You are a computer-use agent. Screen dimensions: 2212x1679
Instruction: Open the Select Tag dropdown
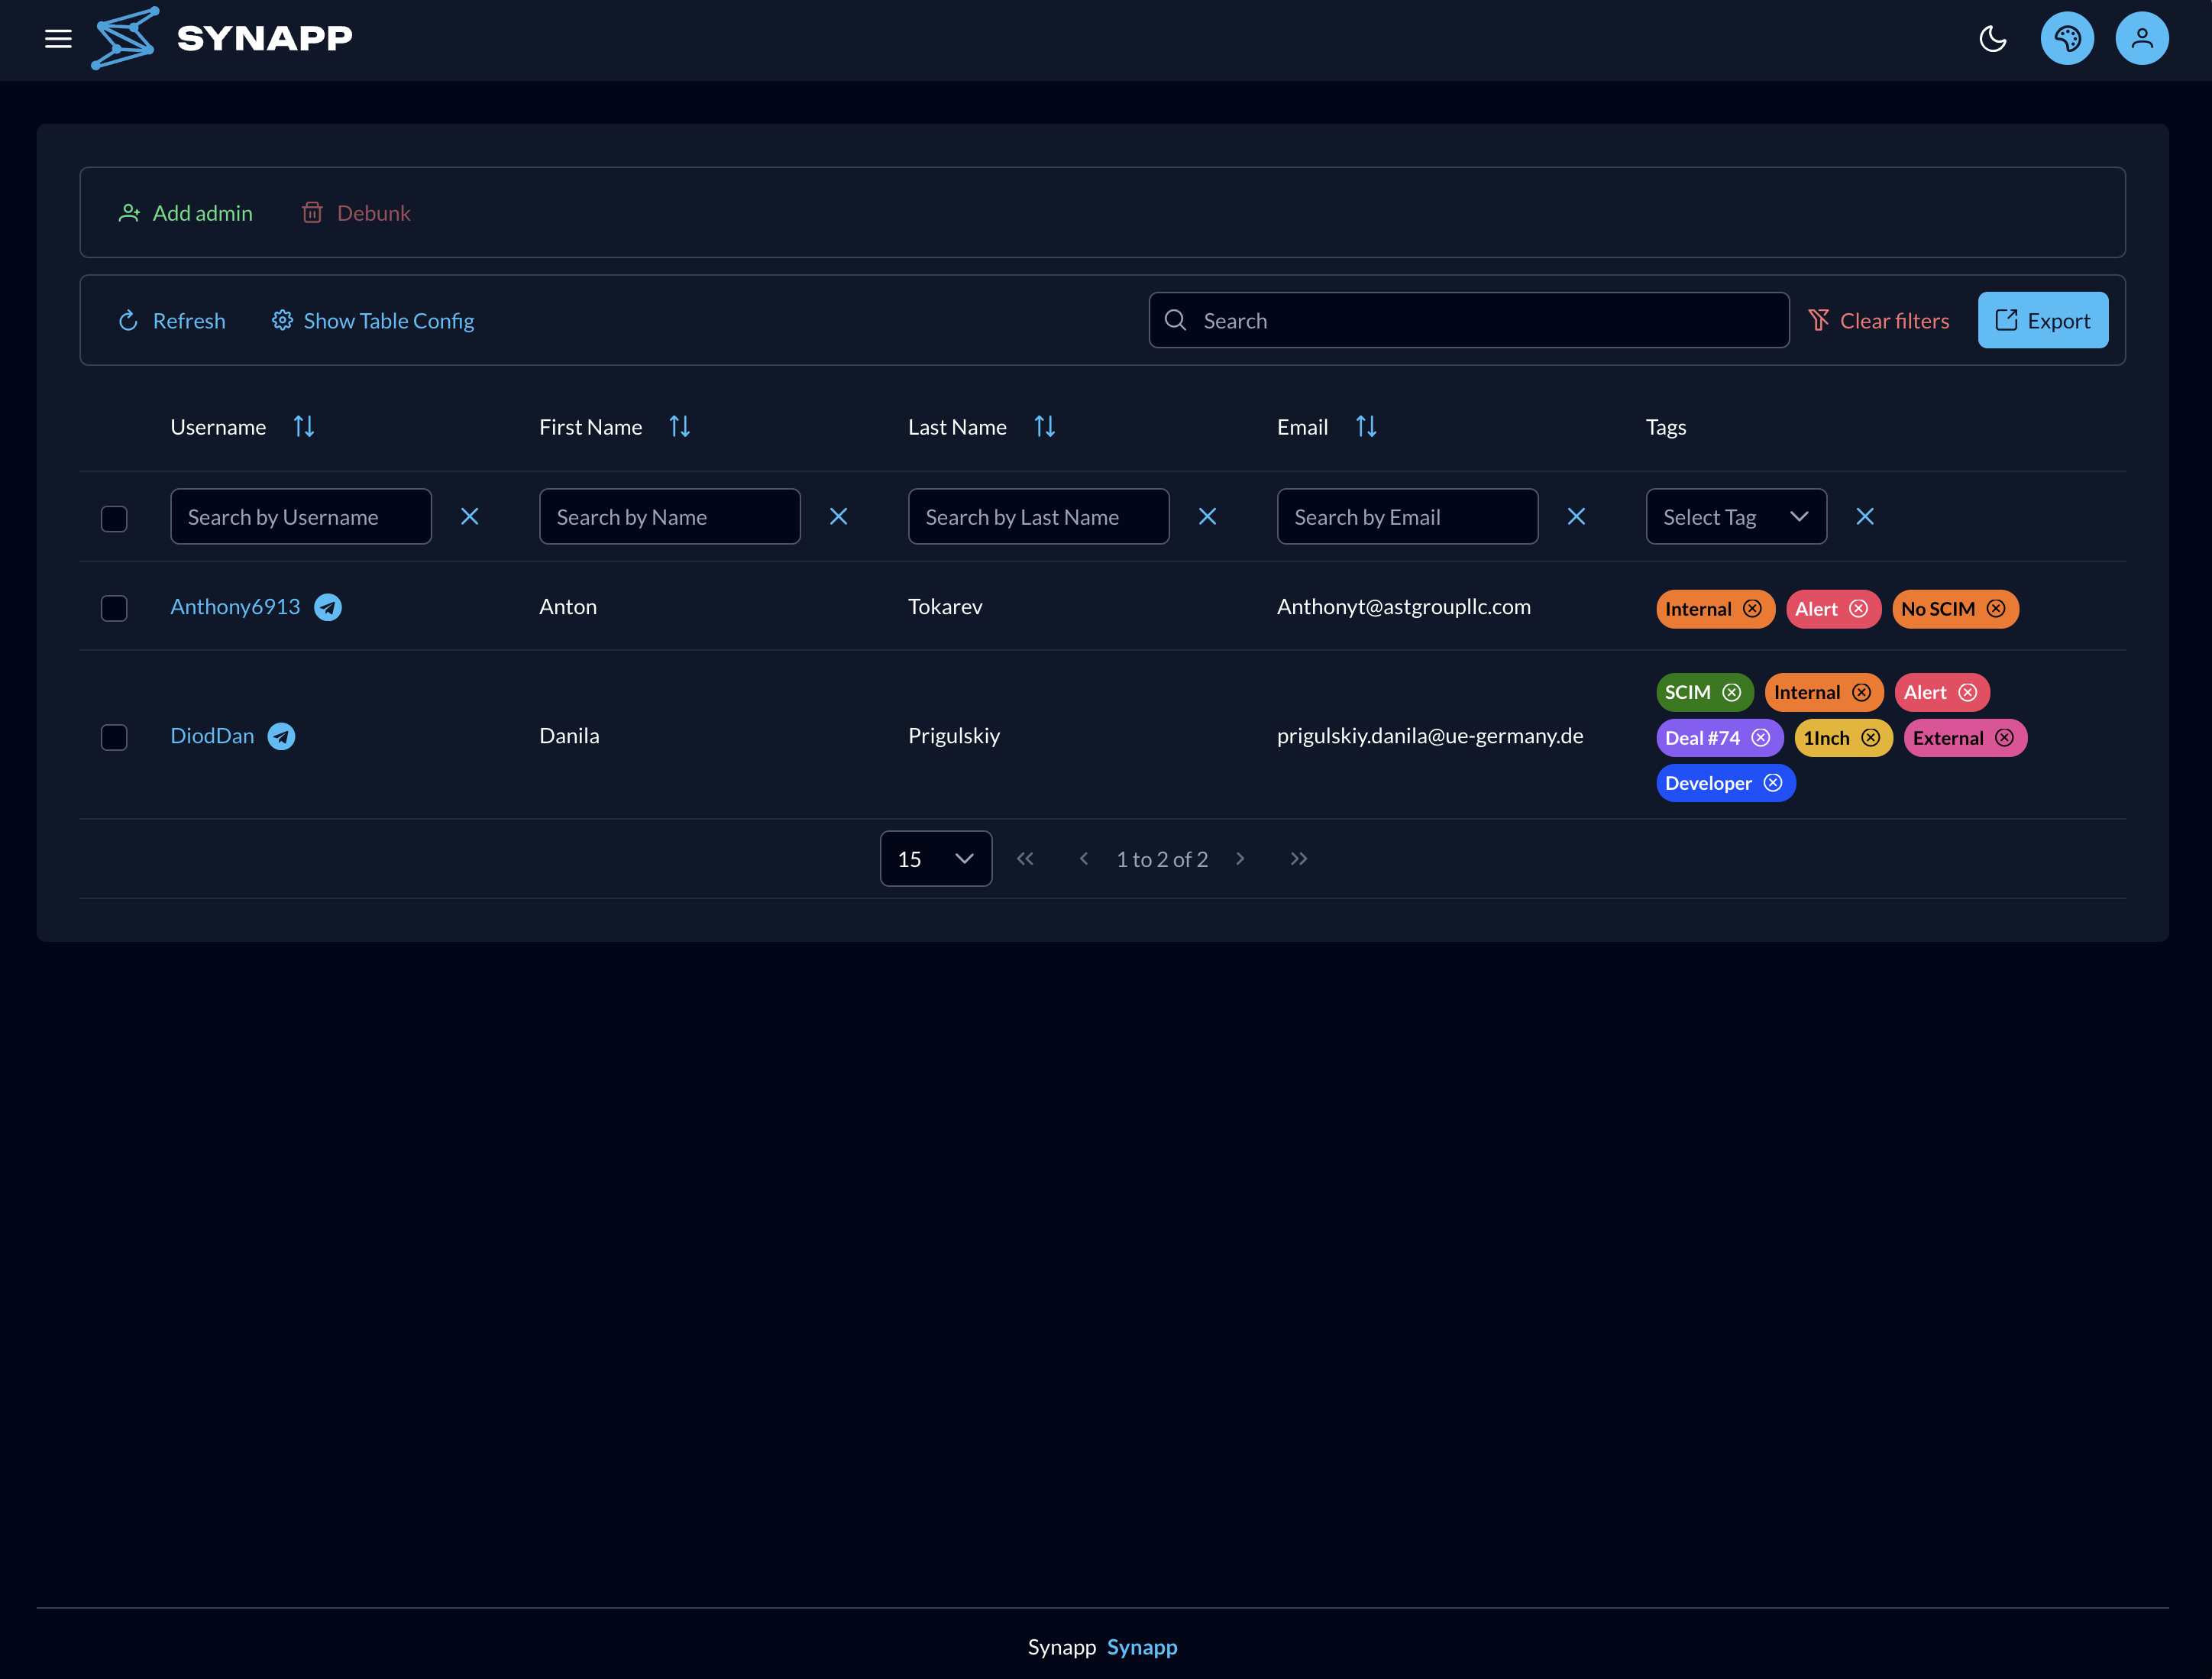tap(1736, 516)
